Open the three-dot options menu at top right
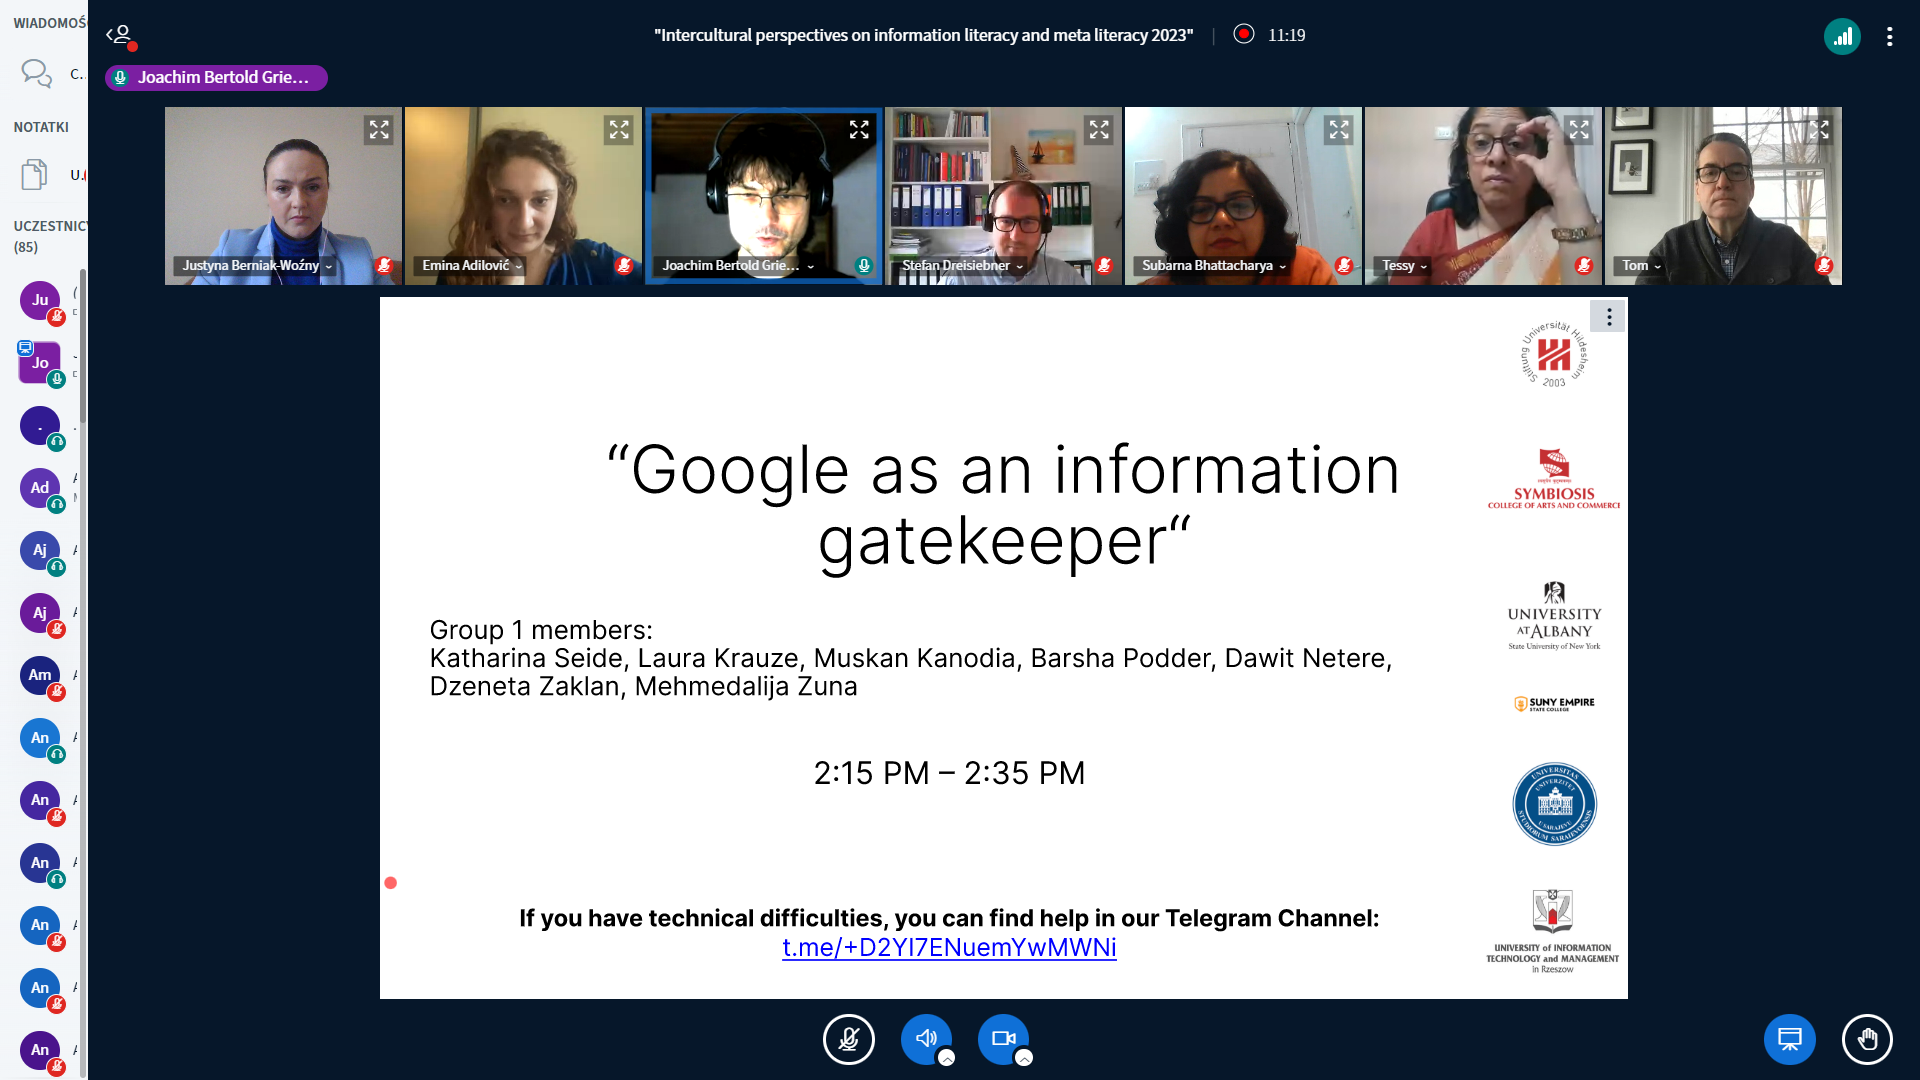The image size is (1920, 1080). pos(1889,37)
